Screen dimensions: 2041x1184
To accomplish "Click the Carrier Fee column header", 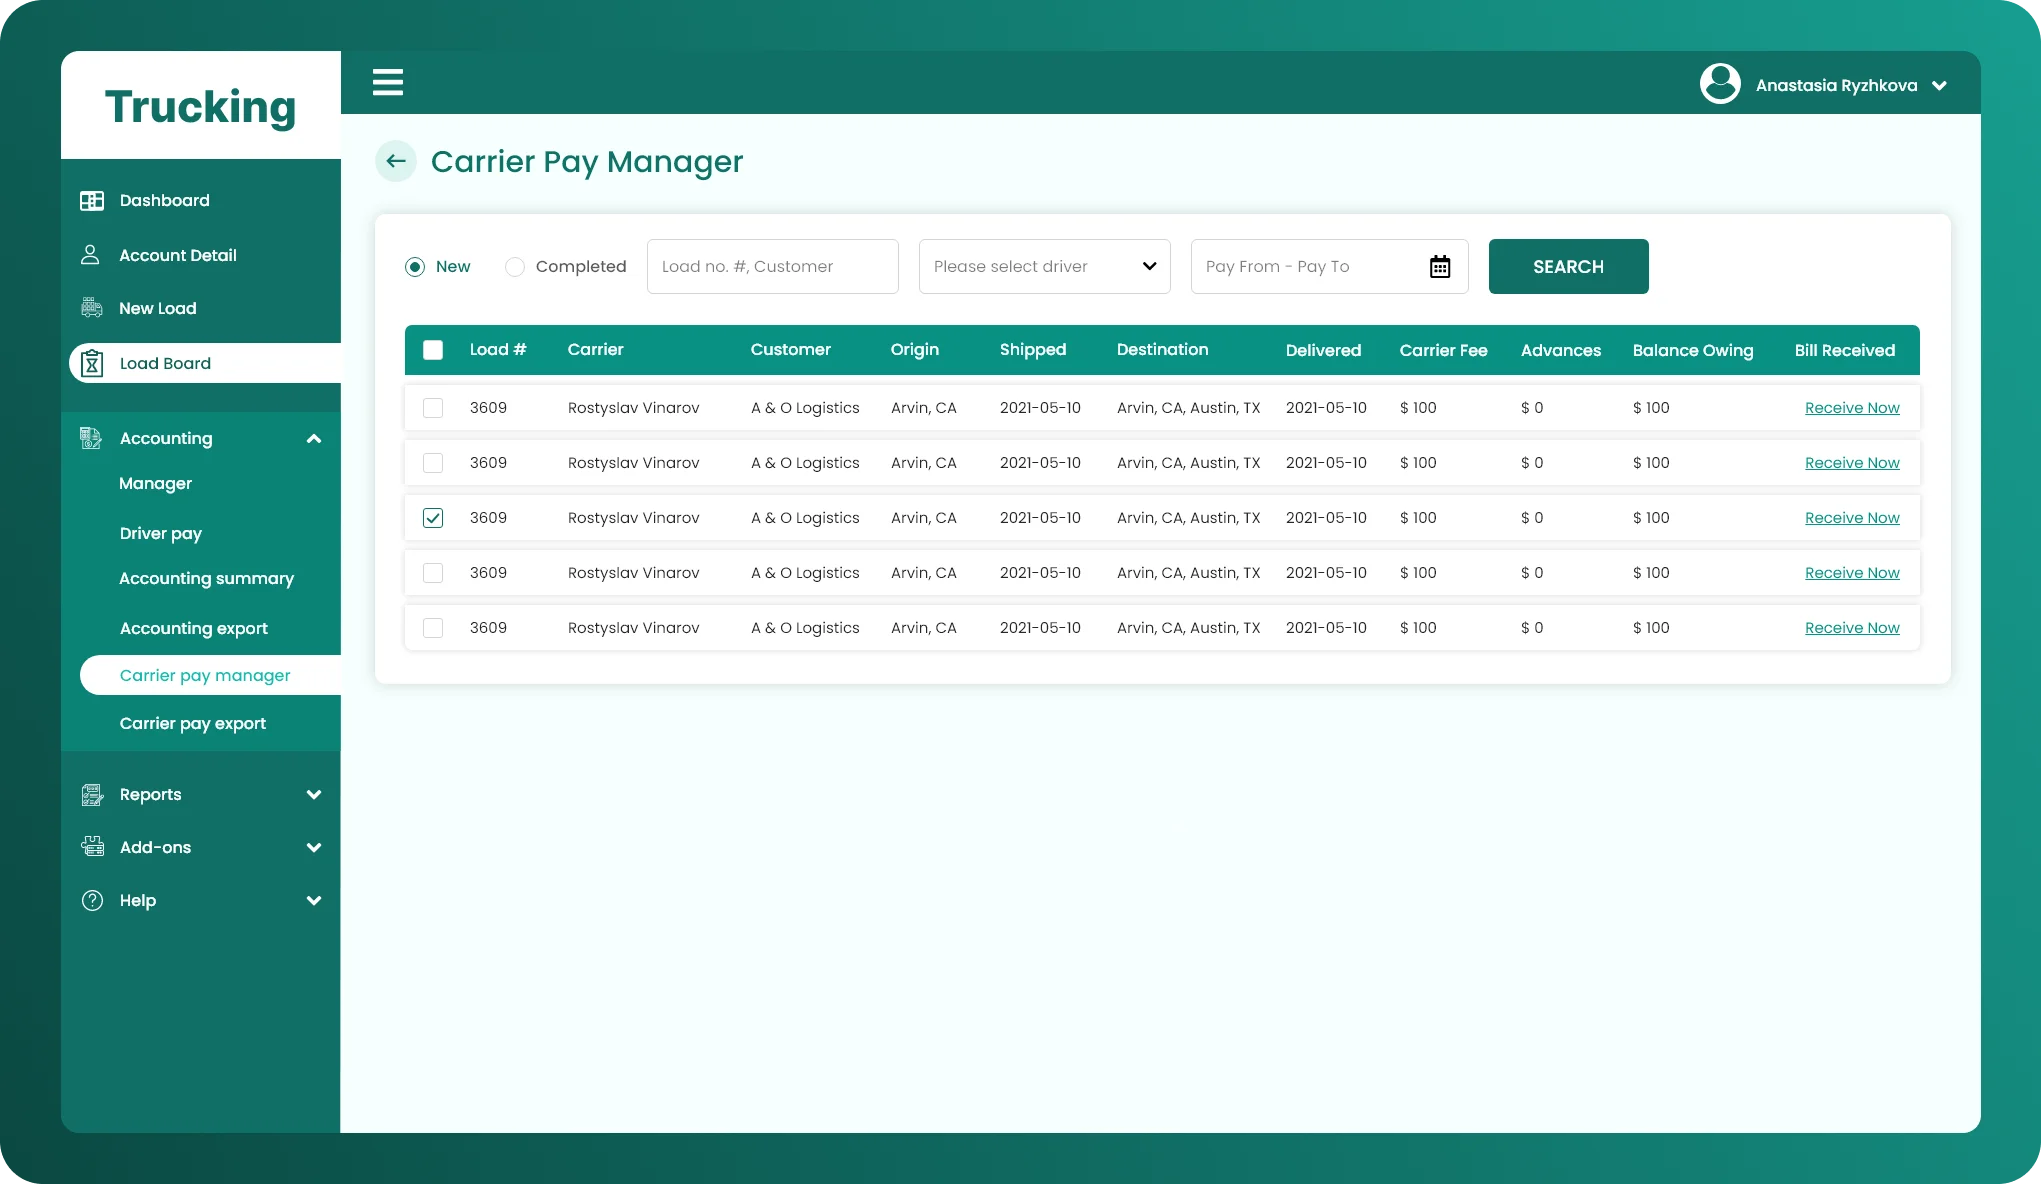I will click(x=1443, y=350).
